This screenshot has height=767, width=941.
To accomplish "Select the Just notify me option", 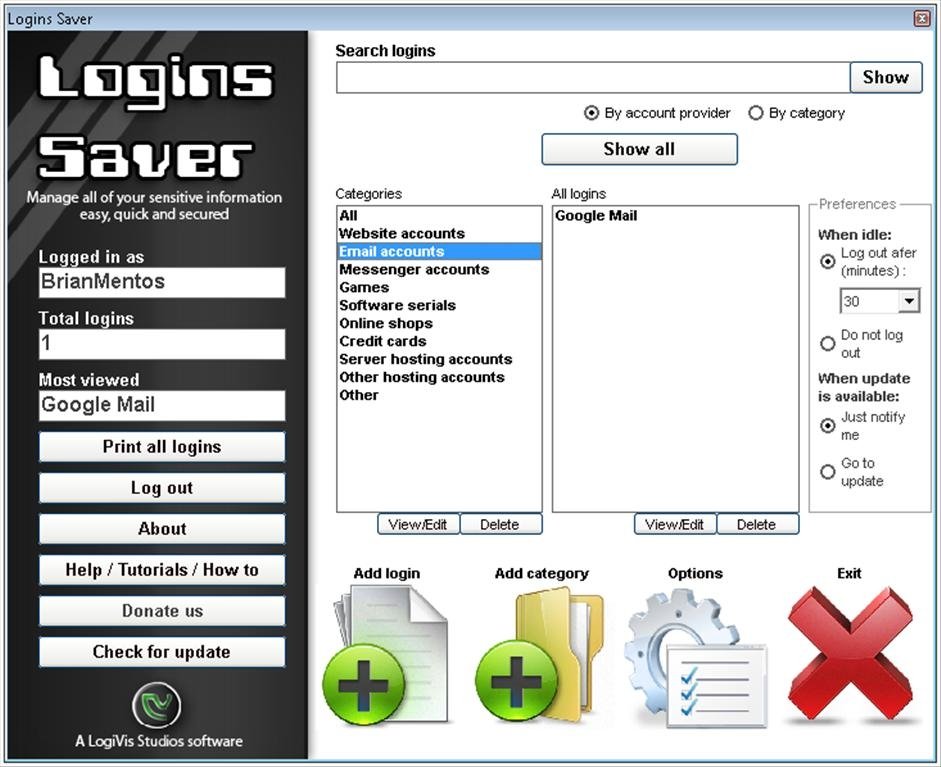I will (x=828, y=426).
